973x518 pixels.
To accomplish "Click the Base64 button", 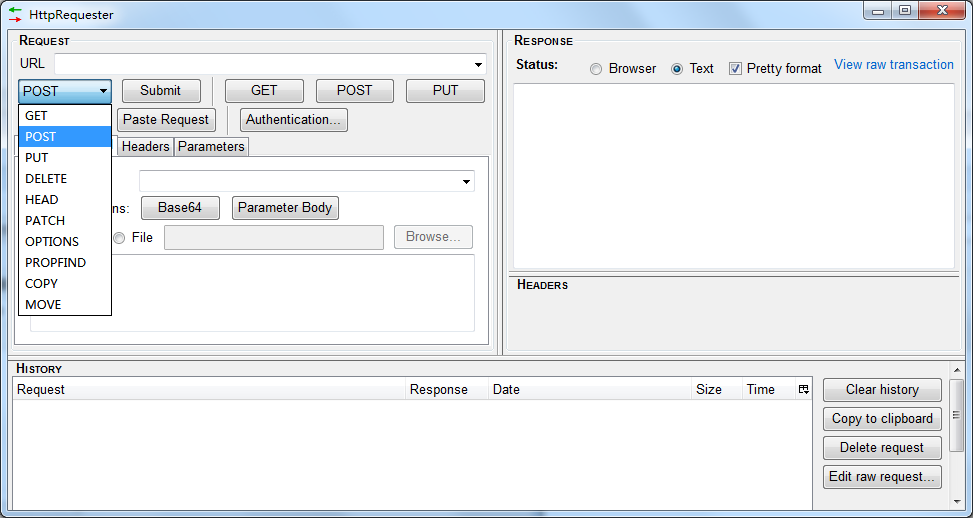I will 179,208.
